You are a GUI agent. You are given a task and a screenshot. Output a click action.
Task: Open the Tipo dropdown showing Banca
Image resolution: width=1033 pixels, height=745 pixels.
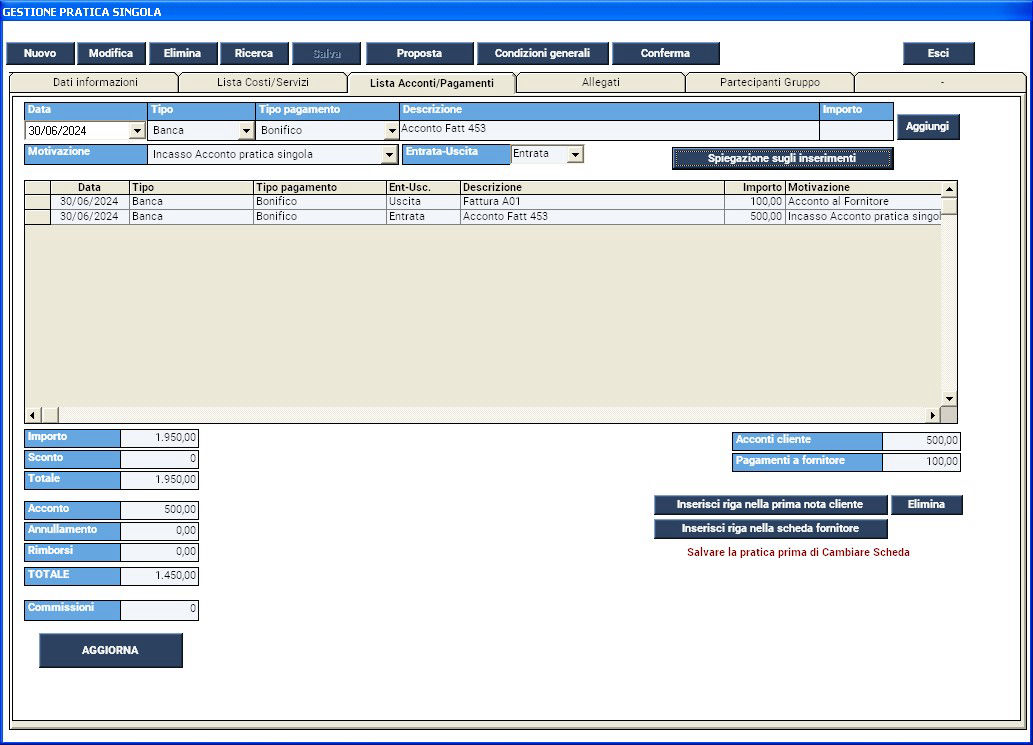pos(246,131)
